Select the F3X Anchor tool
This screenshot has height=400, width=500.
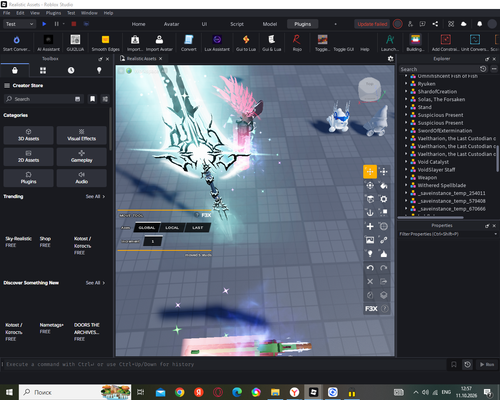(x=370, y=213)
